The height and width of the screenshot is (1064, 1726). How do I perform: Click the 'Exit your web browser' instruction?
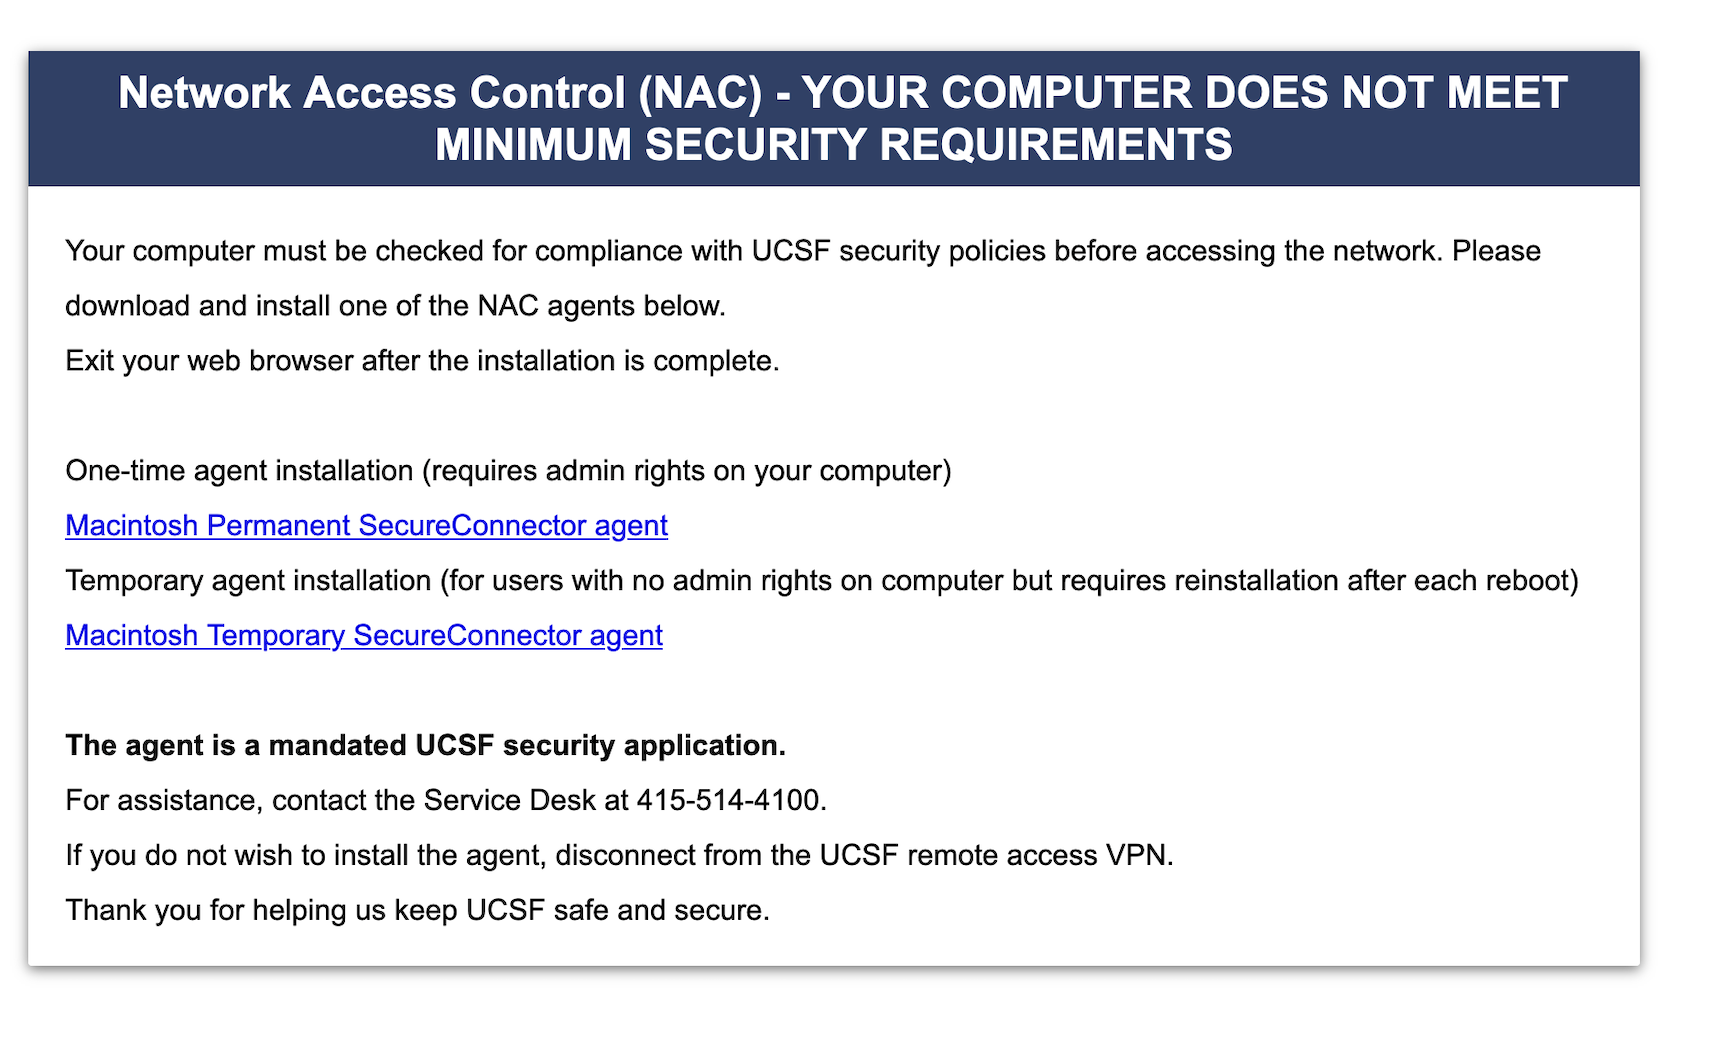tap(421, 361)
